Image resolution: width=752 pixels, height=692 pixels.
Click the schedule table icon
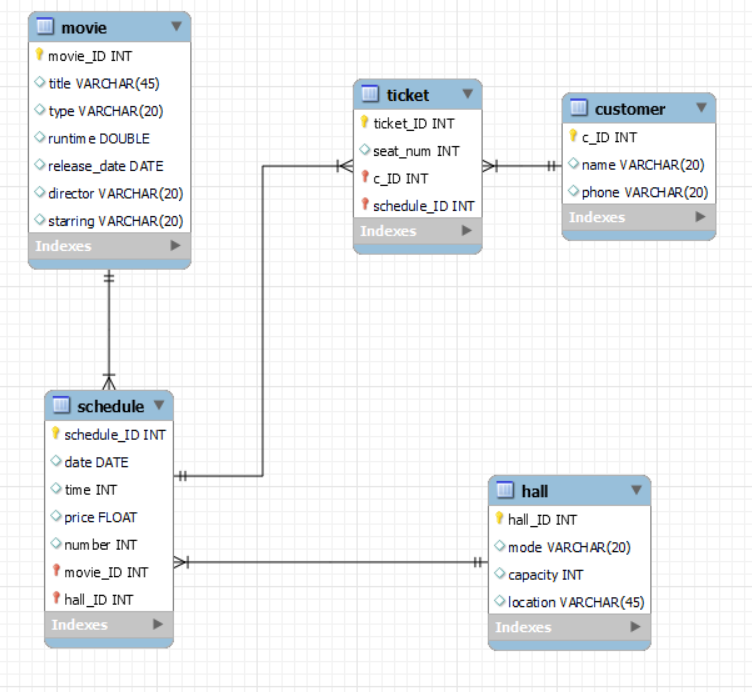click(x=61, y=405)
